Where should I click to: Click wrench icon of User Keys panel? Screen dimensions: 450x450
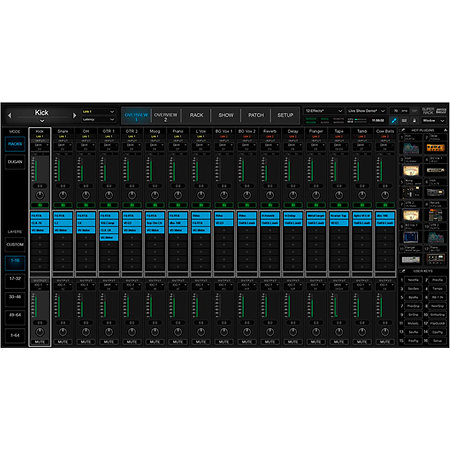coord(403,271)
